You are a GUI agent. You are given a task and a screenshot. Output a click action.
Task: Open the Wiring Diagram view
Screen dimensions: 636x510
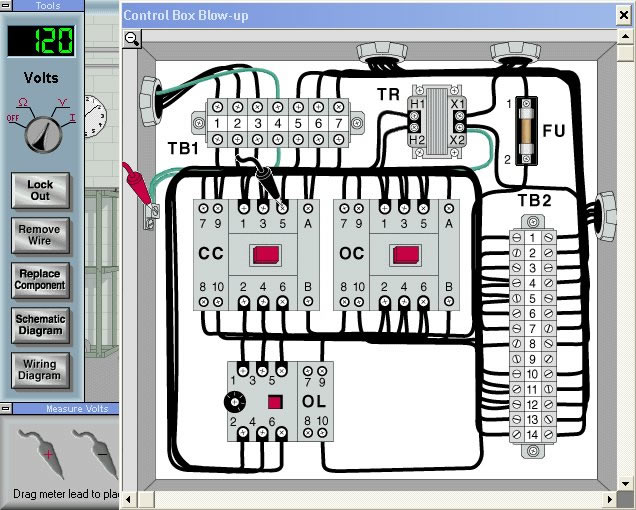pos(40,370)
